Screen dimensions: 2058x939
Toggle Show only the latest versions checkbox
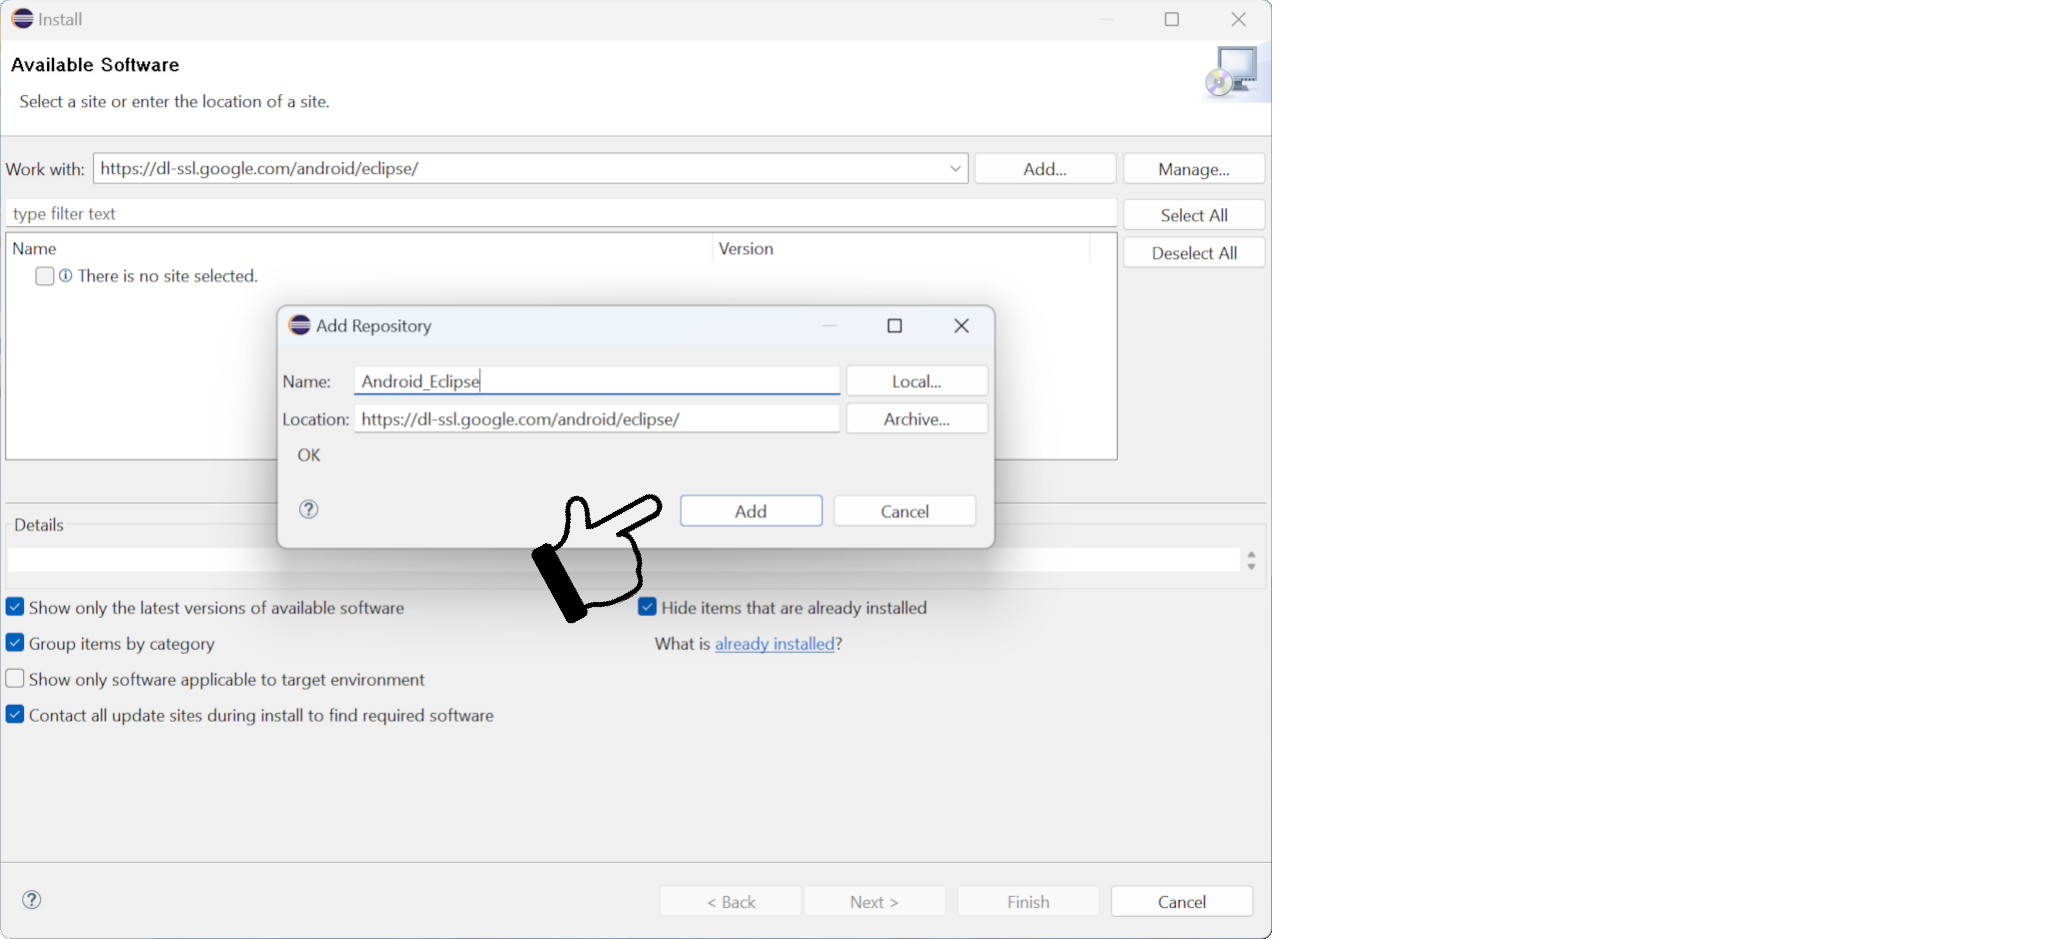click(x=15, y=607)
